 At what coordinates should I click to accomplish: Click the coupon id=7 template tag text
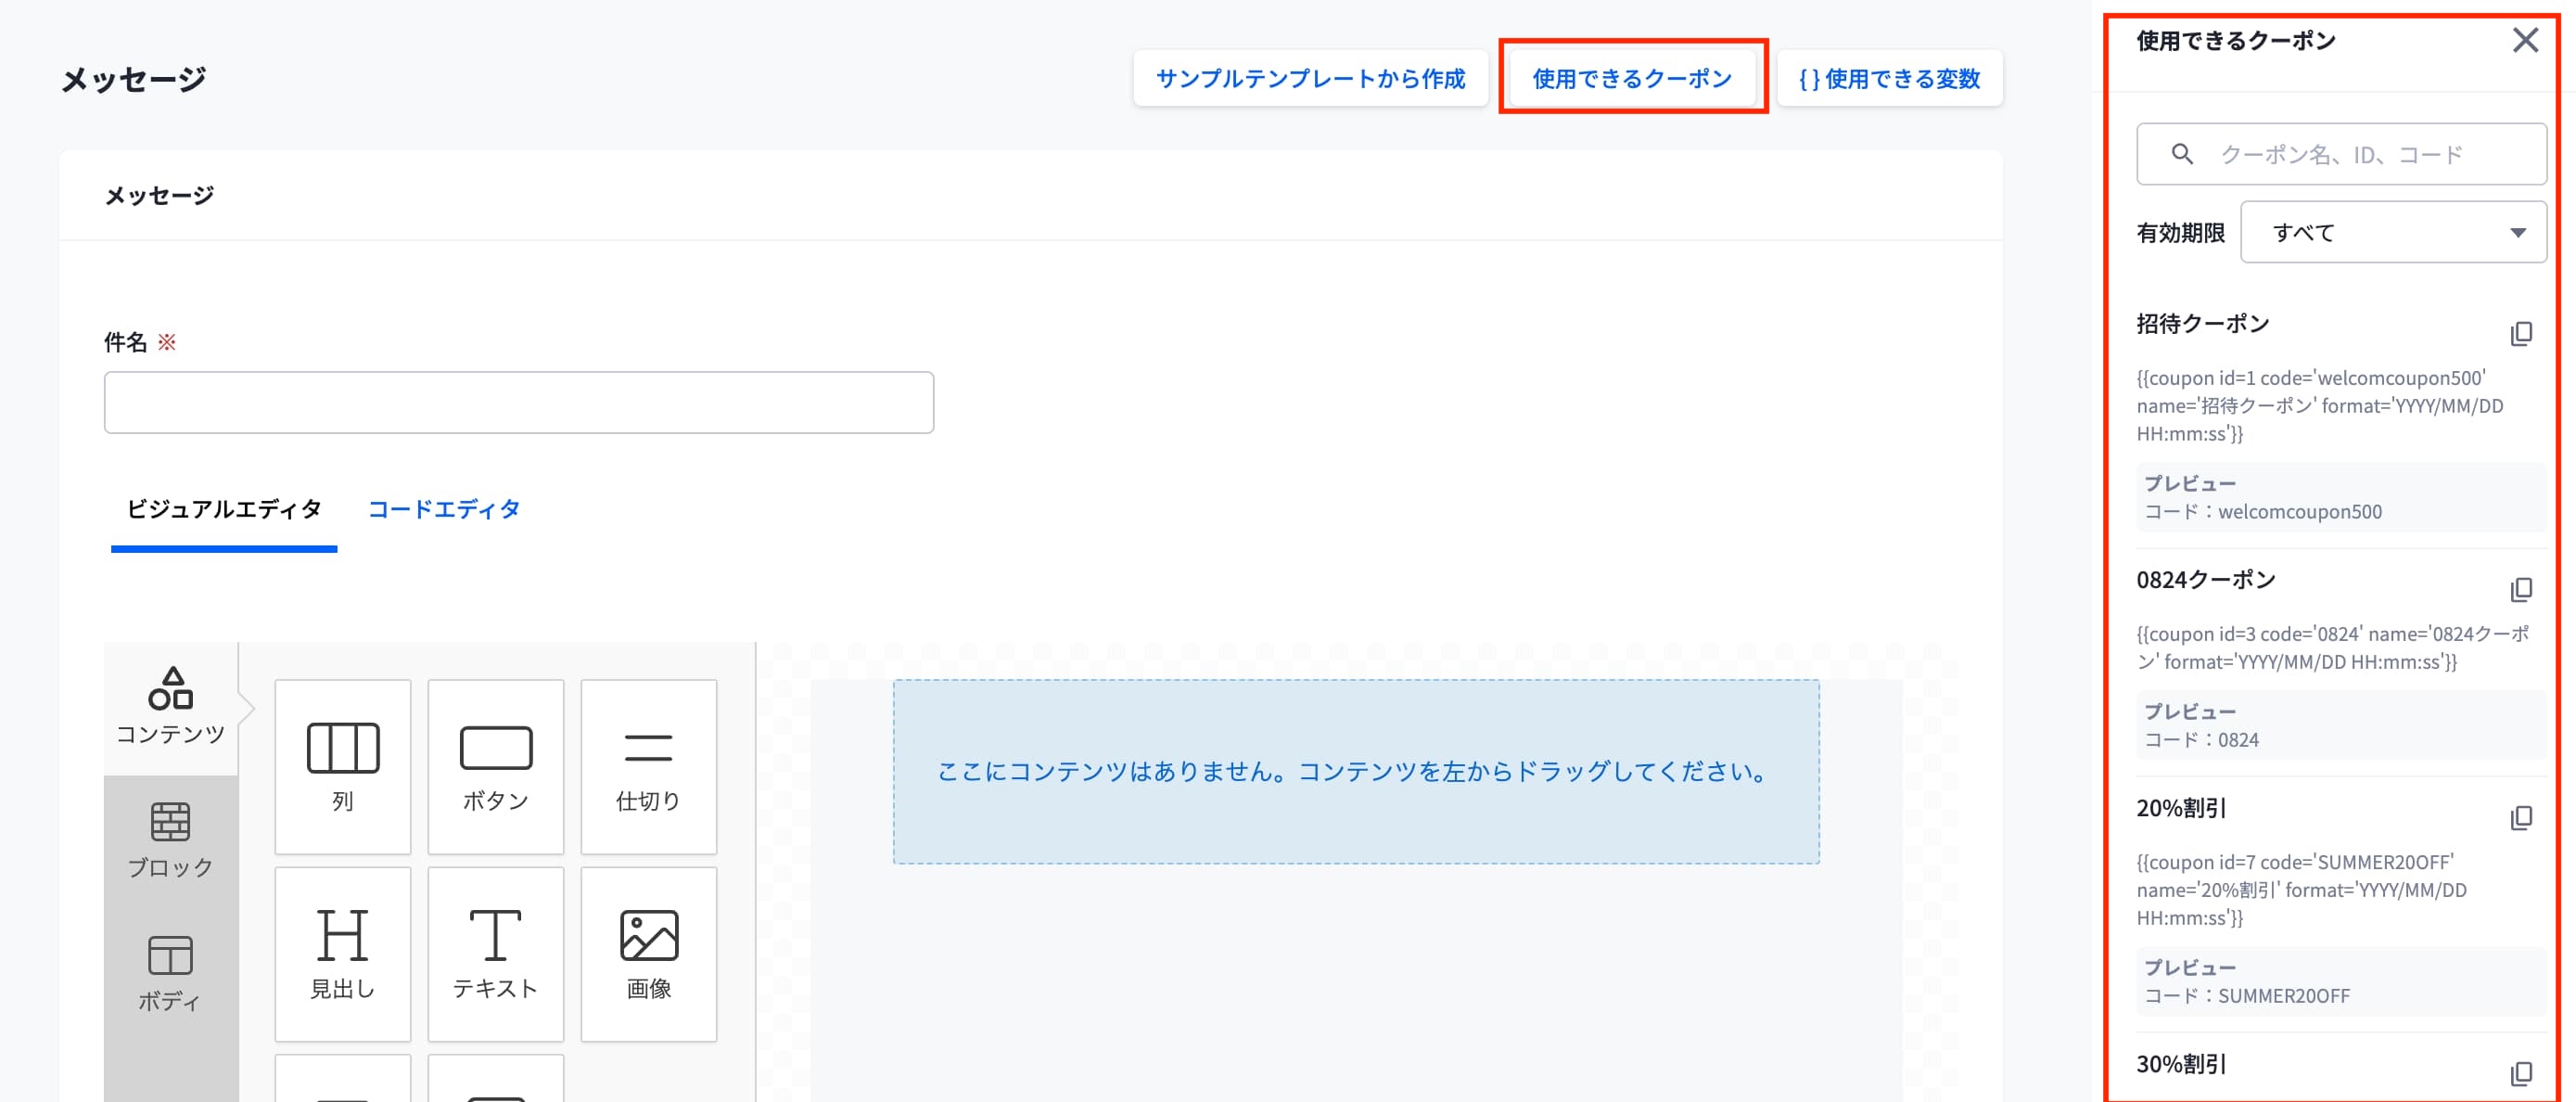tap(2301, 890)
